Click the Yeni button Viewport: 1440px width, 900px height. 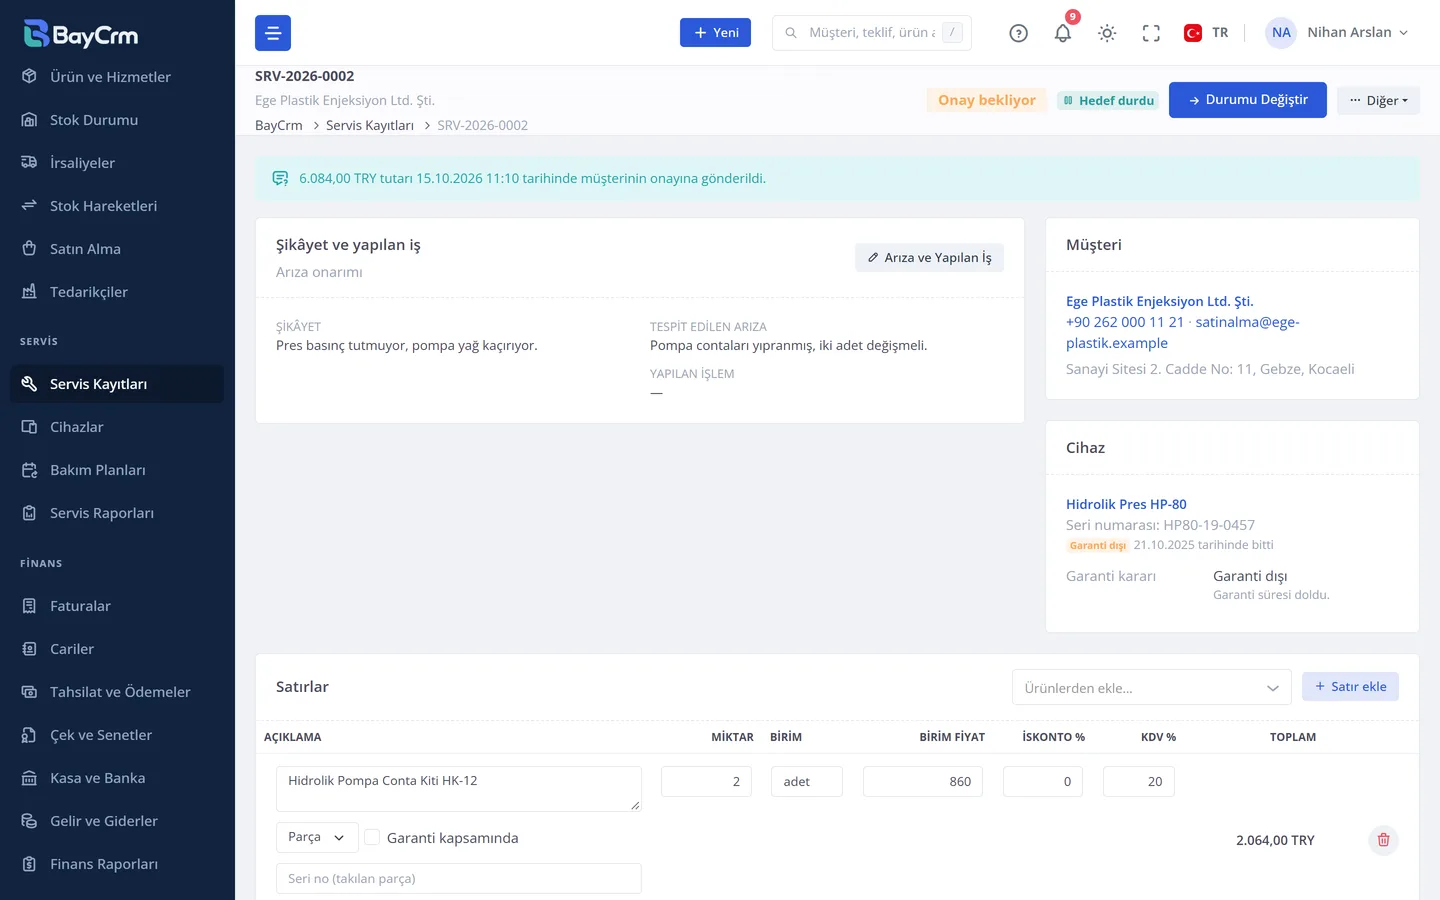tap(715, 33)
